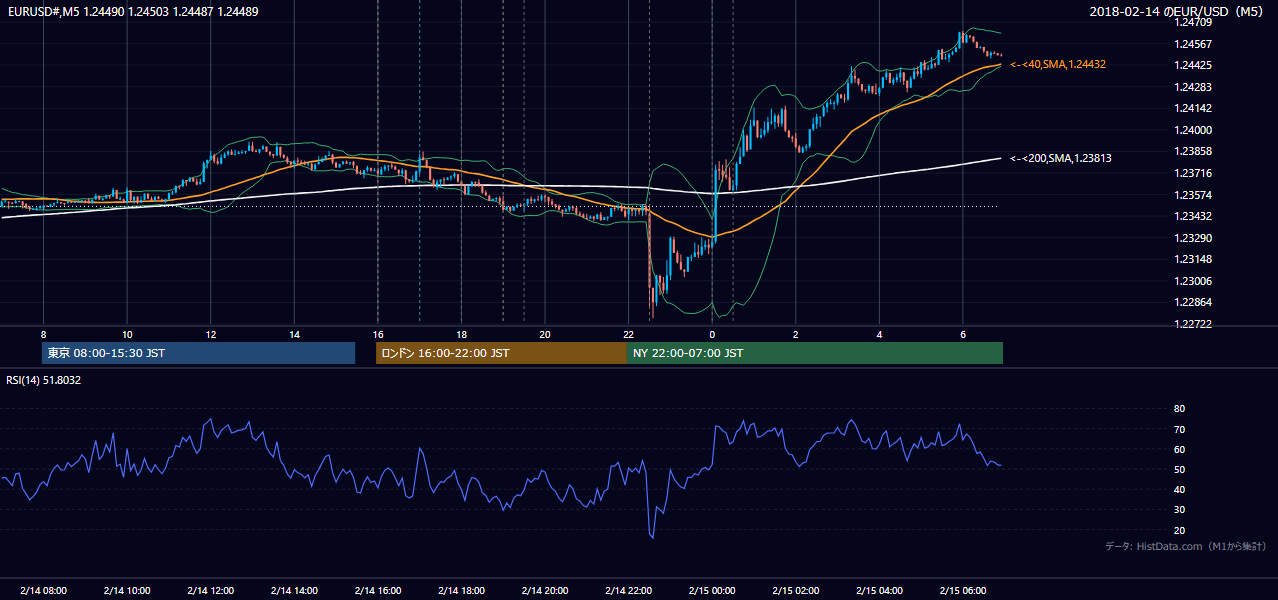Click hour label 18 under the price chart
The height and width of the screenshot is (600, 1278).
point(461,334)
